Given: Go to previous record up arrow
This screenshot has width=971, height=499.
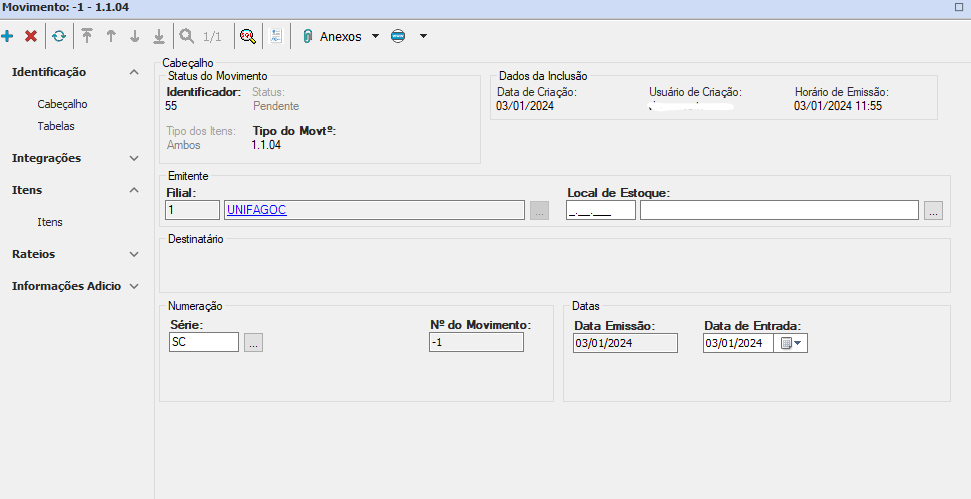Looking at the screenshot, I should 111,36.
